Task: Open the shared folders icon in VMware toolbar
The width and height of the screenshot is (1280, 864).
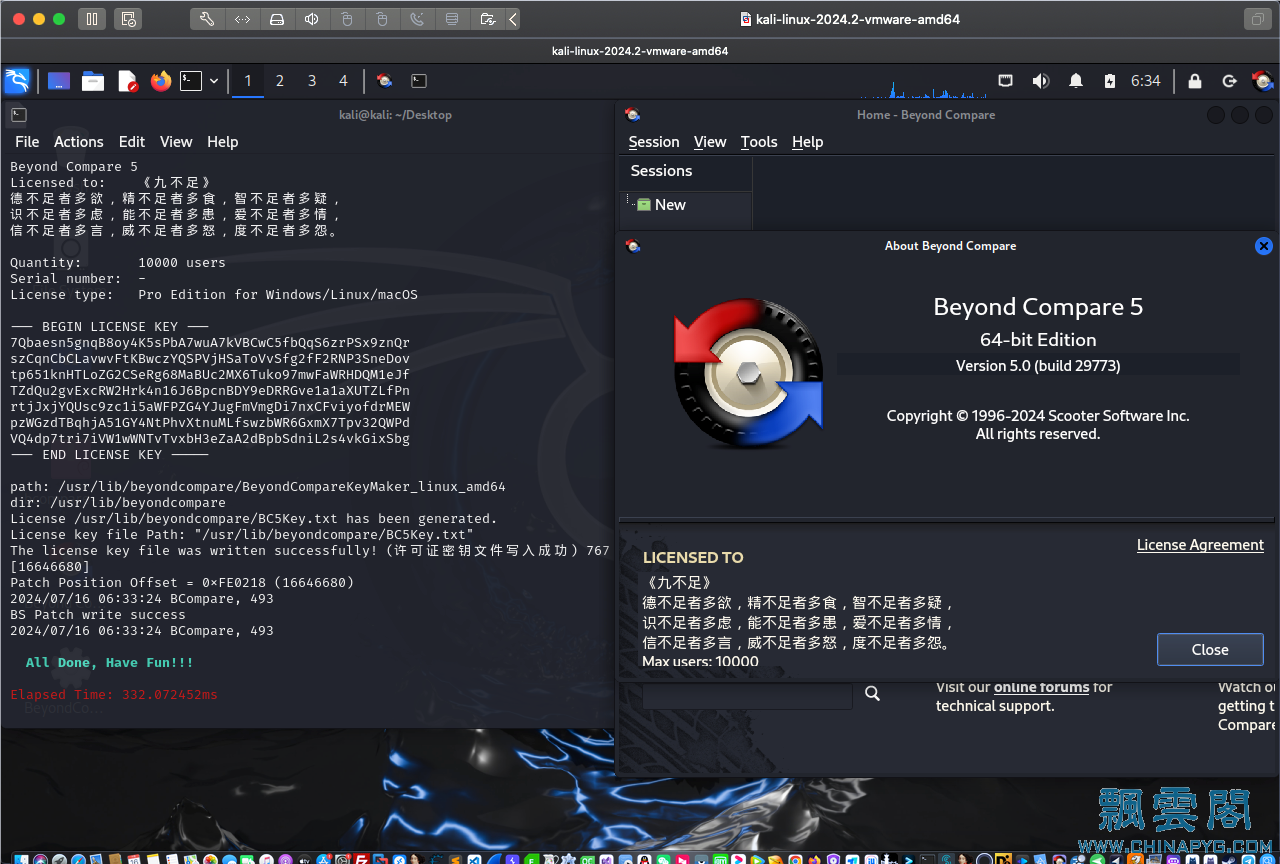Action: pyautogui.click(x=487, y=19)
